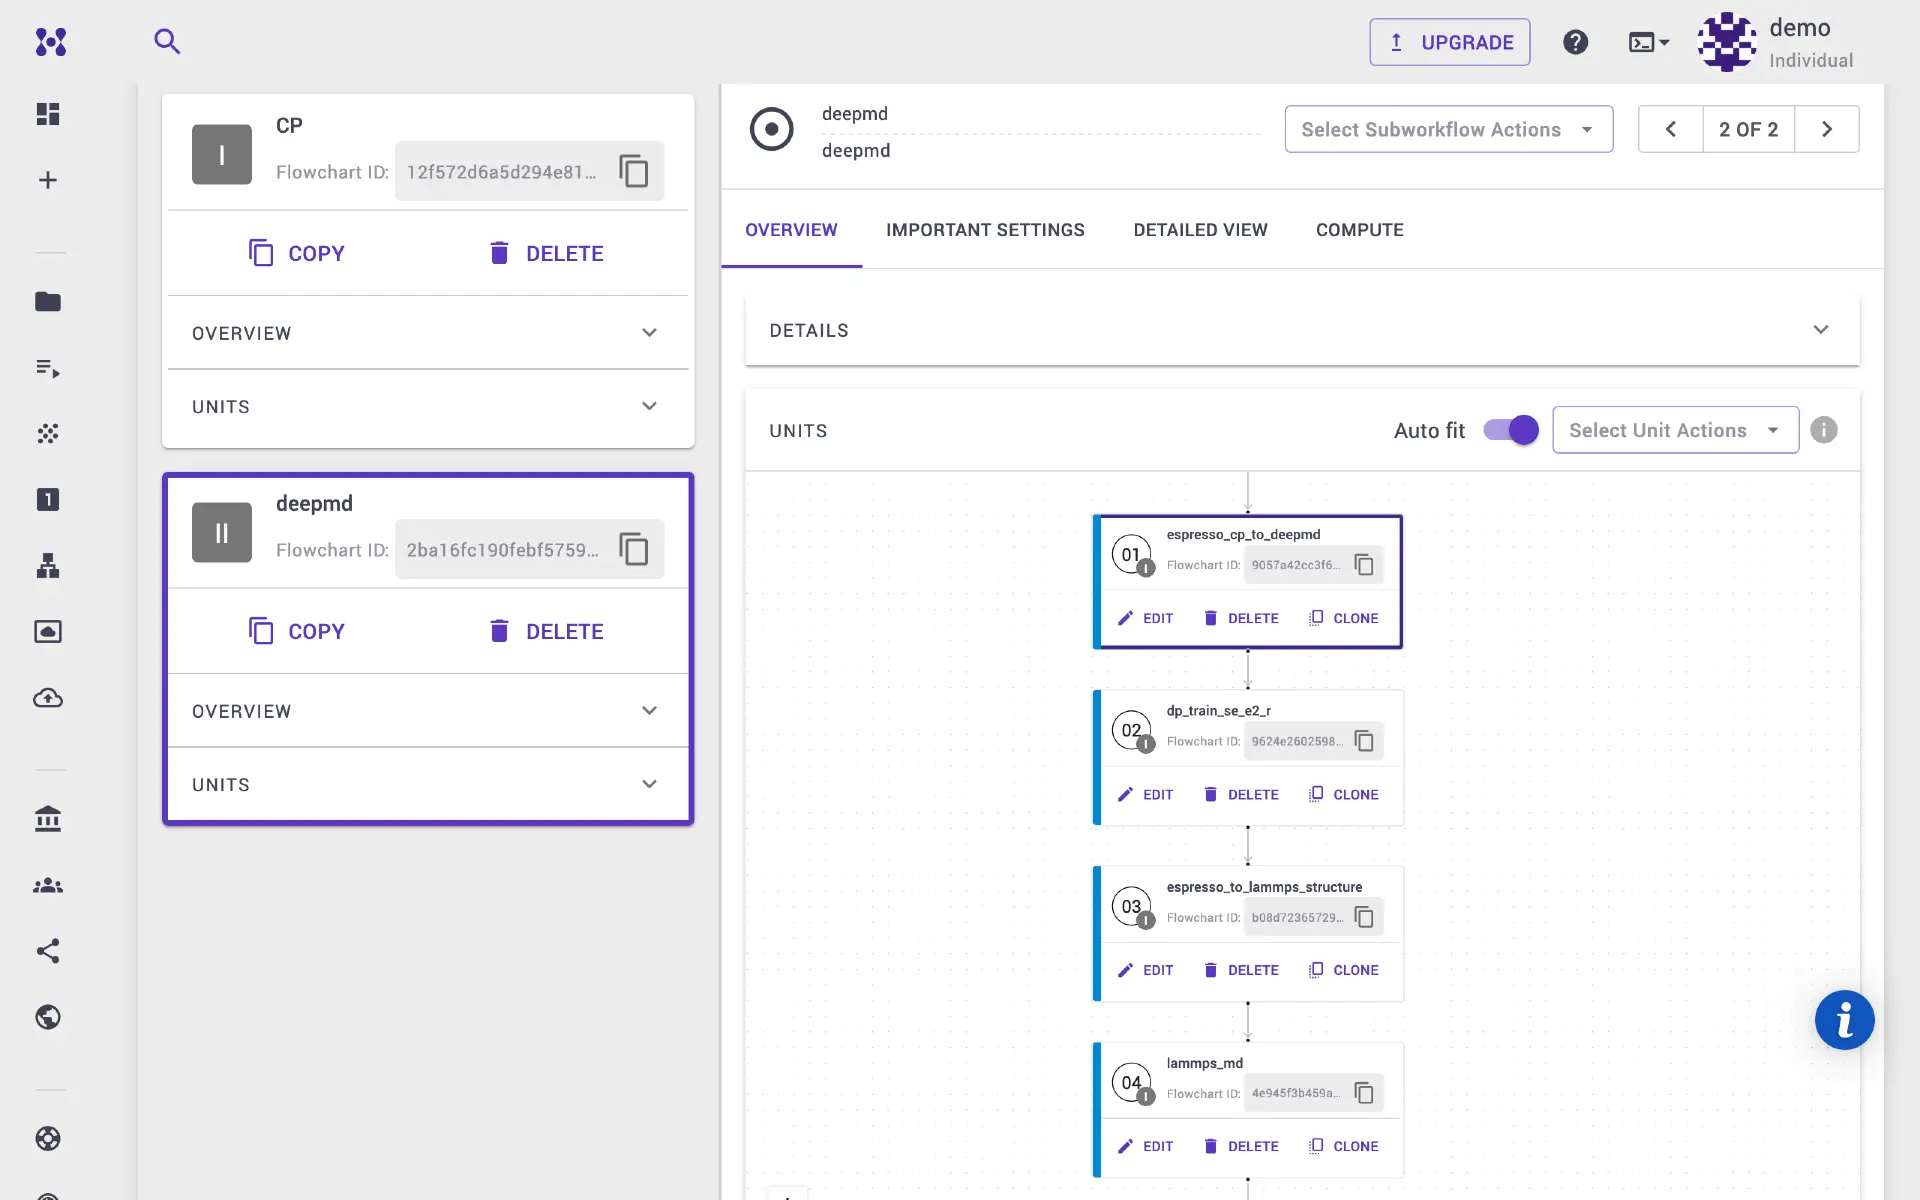Copy the deepmd Flowchart ID
This screenshot has width=1920, height=1200.
[634, 549]
